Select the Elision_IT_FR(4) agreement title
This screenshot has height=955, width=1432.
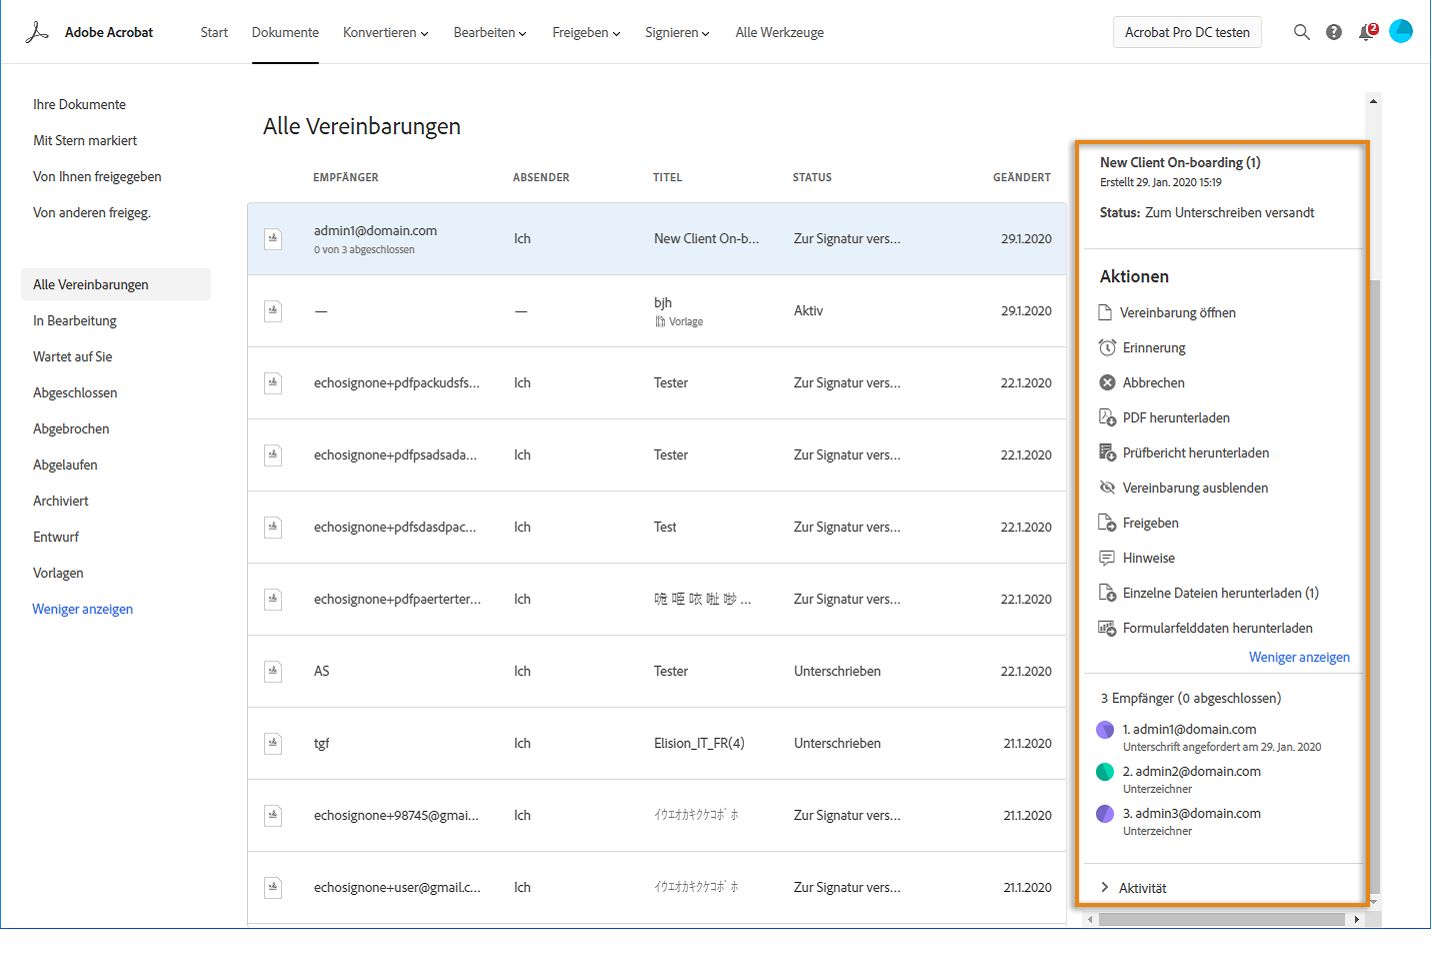point(699,743)
